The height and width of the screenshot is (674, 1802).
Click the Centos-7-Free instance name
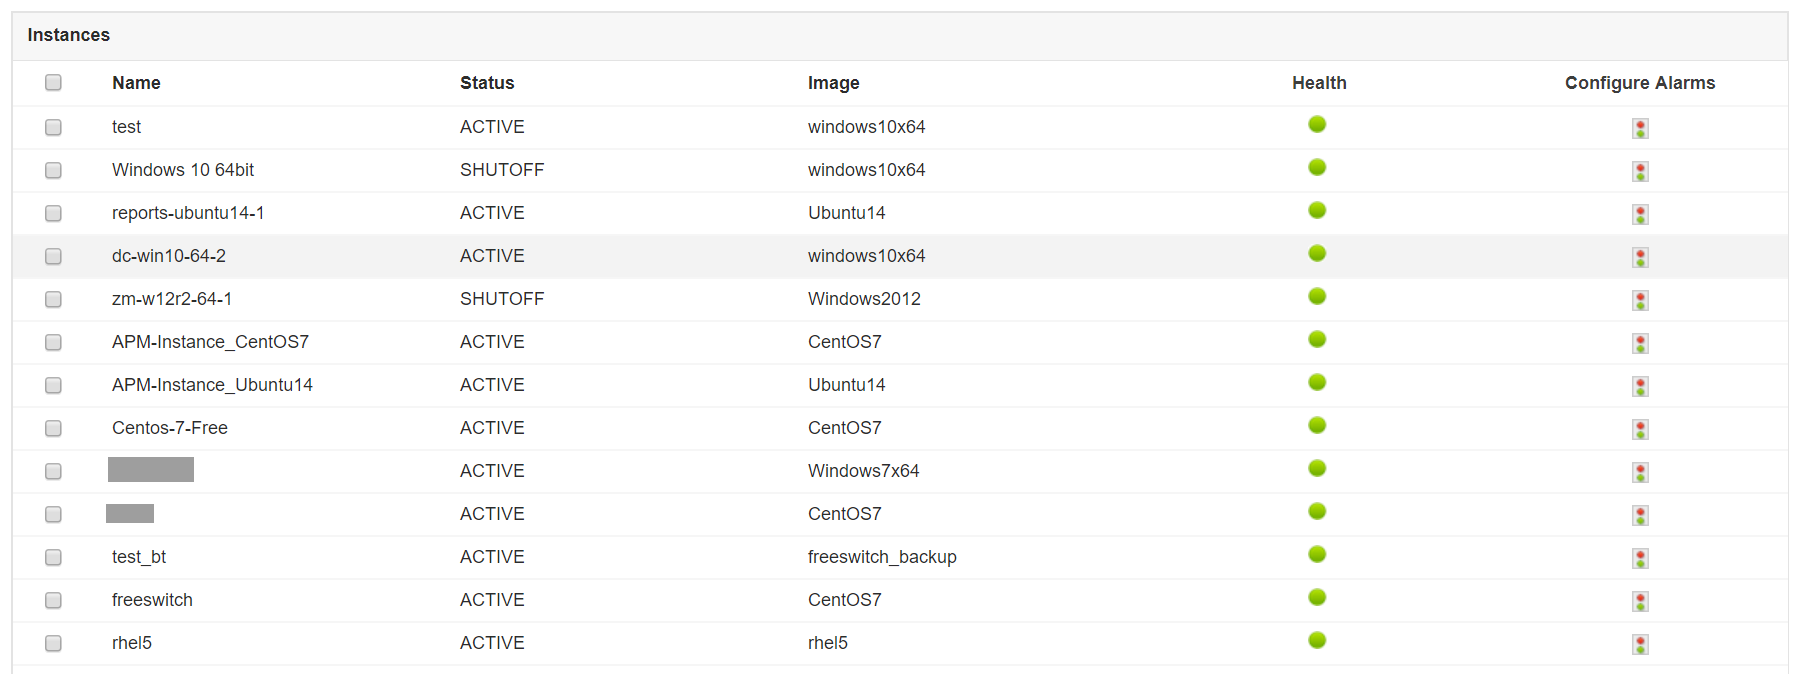pyautogui.click(x=170, y=428)
